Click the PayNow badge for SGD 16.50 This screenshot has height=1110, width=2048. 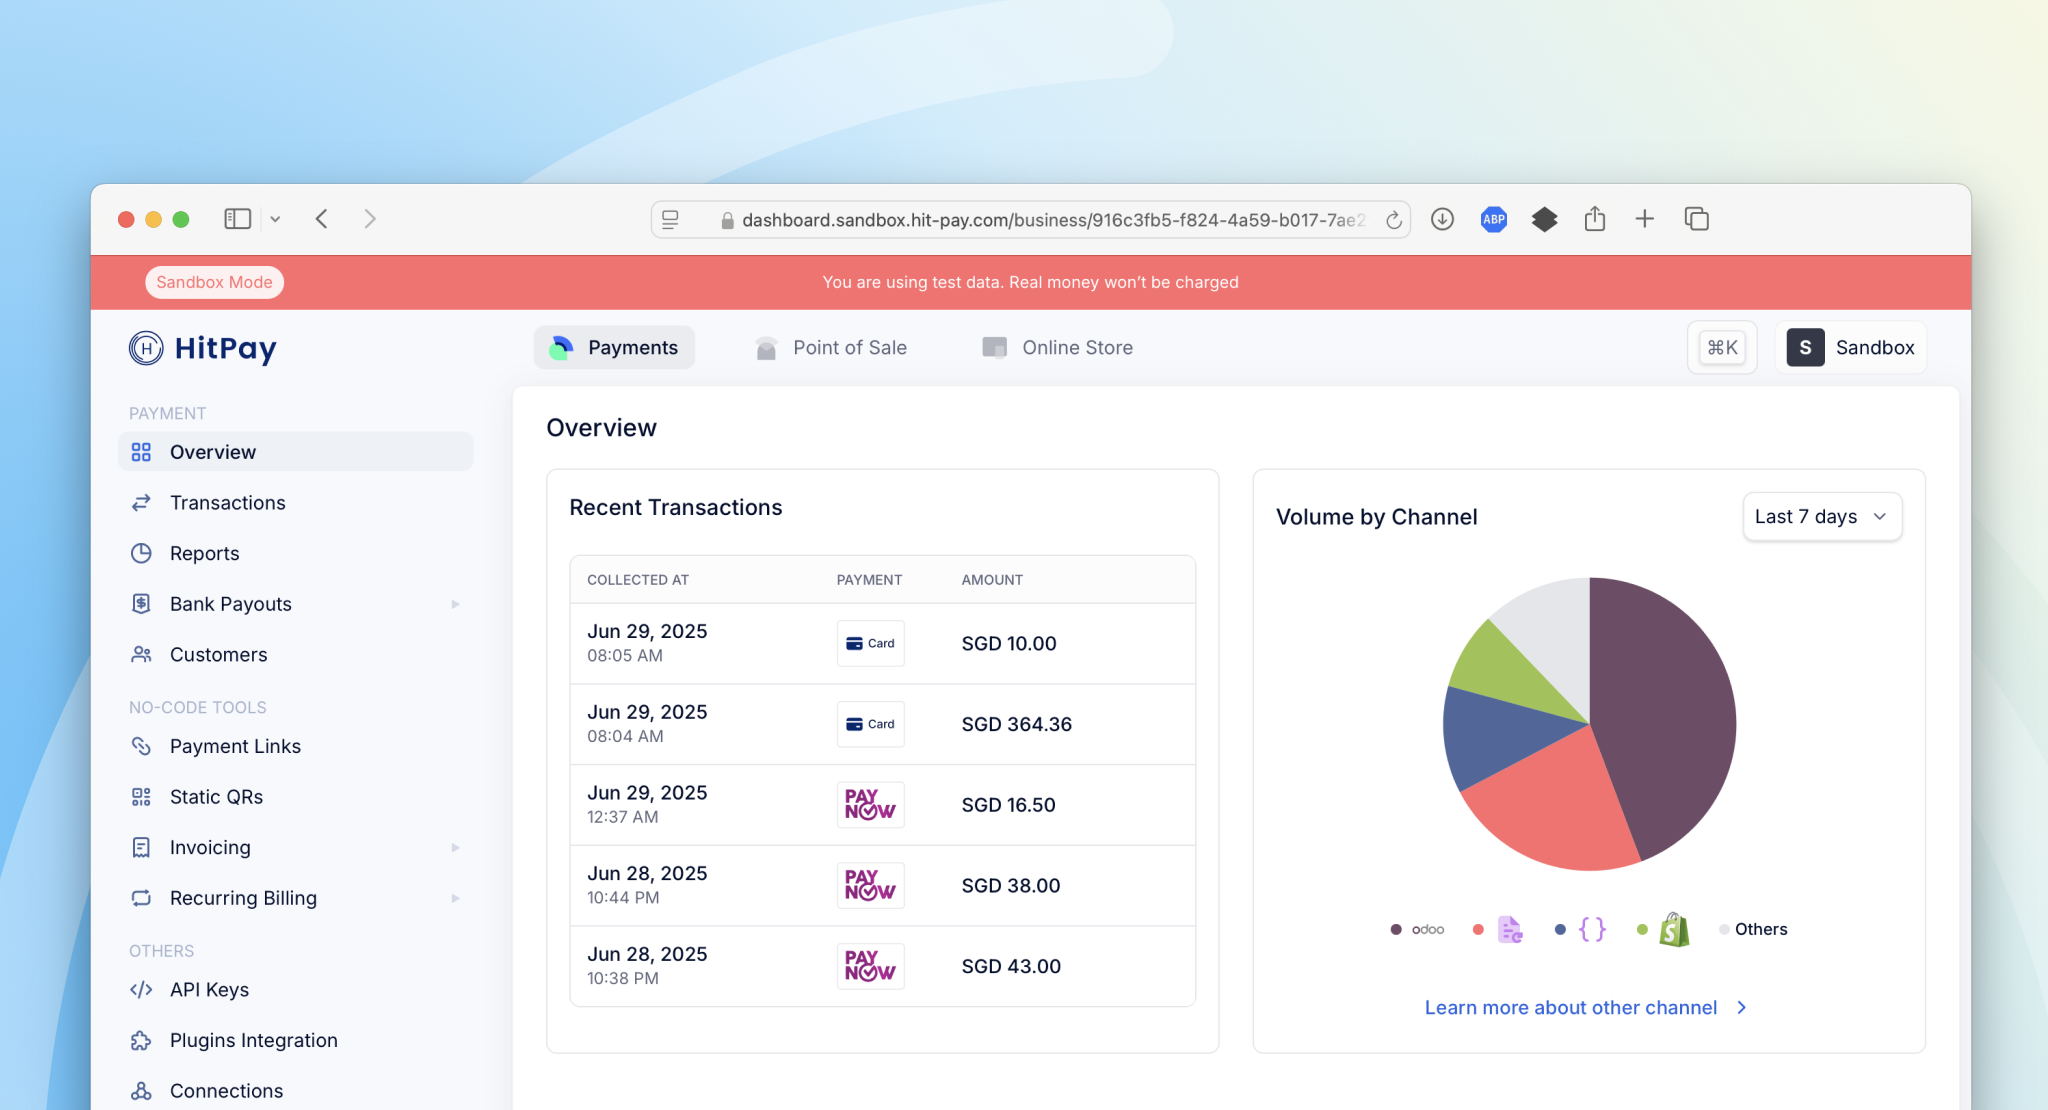tap(871, 805)
